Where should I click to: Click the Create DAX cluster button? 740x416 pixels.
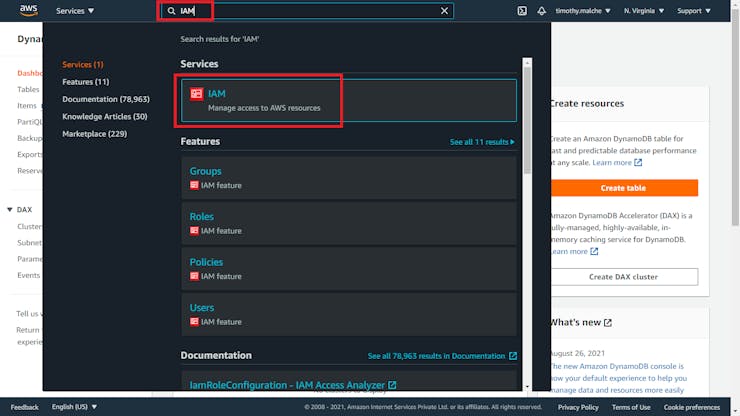623,277
